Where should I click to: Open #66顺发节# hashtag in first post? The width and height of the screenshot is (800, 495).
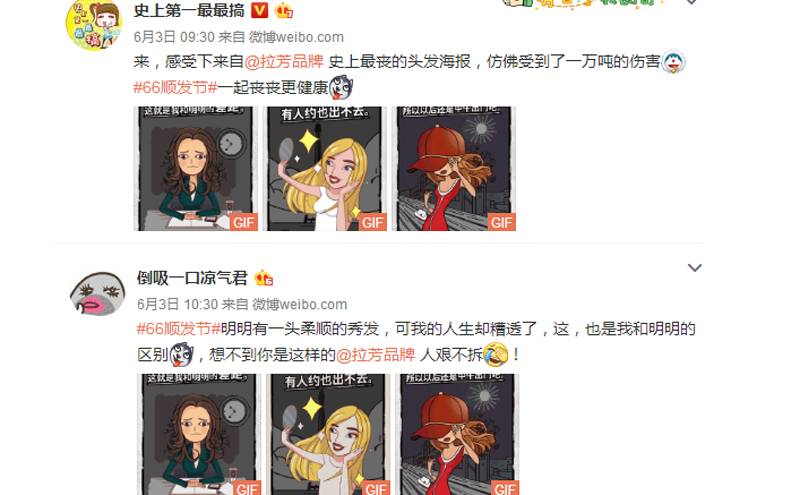tap(176, 87)
